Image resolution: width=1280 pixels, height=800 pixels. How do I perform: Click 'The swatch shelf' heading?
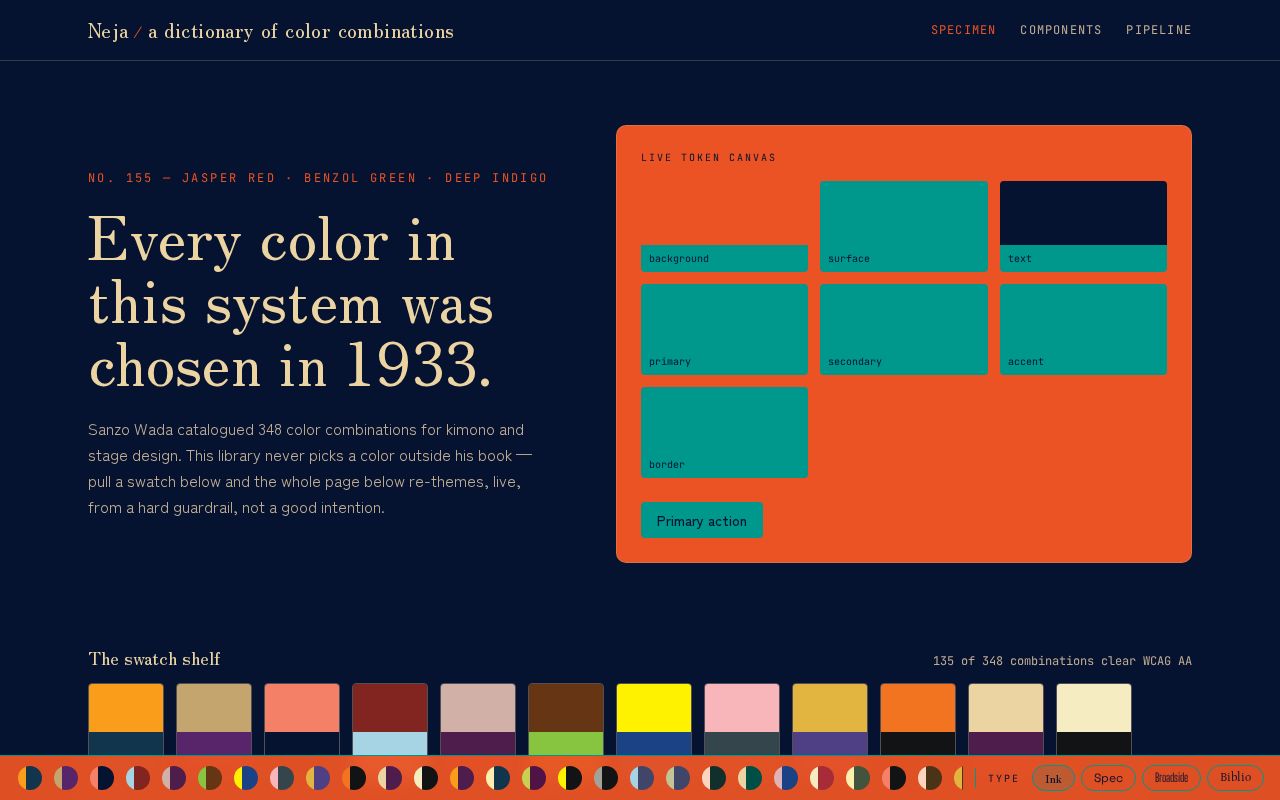[x=154, y=659]
